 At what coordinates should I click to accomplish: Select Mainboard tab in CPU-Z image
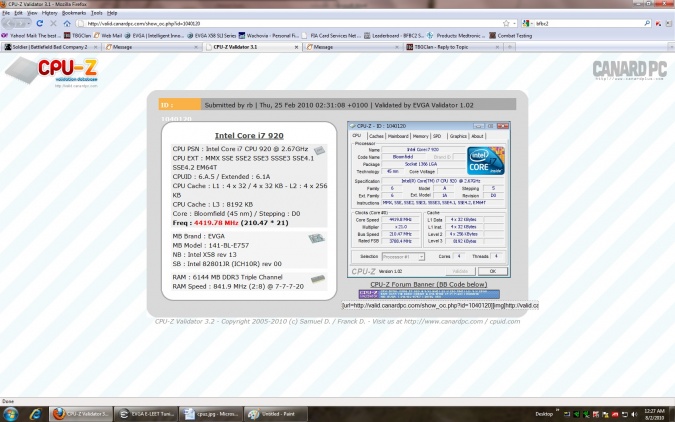point(398,136)
